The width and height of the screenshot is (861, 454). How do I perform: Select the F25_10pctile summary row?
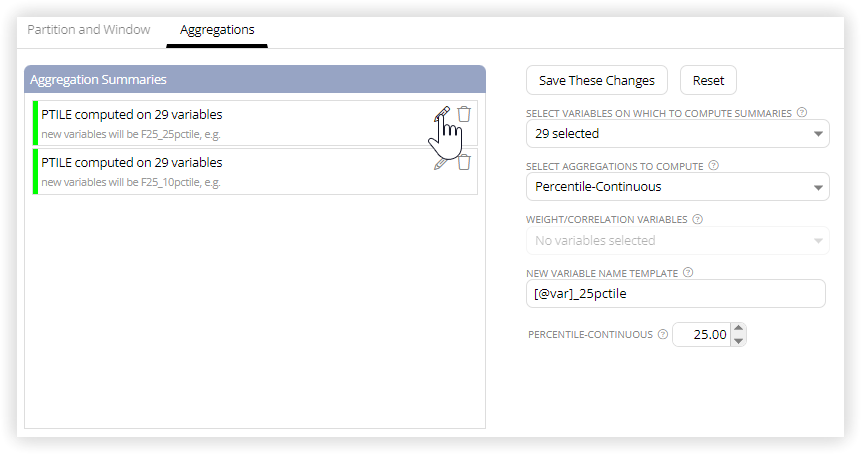(255, 171)
